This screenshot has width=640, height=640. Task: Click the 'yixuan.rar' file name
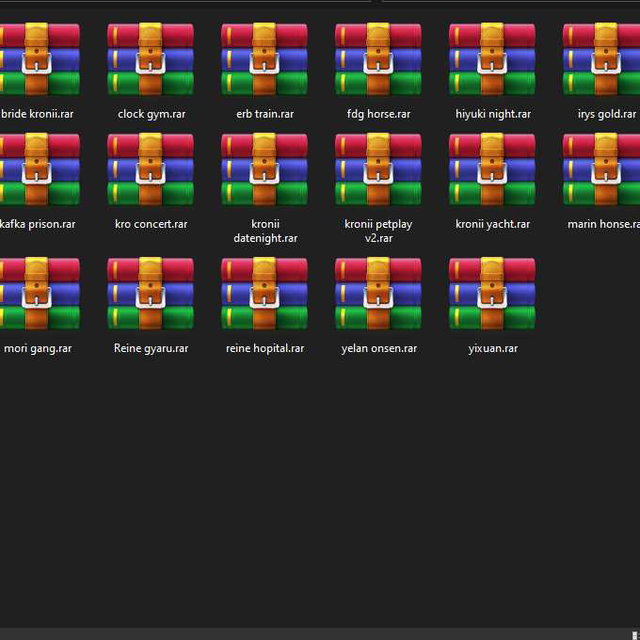493,349
